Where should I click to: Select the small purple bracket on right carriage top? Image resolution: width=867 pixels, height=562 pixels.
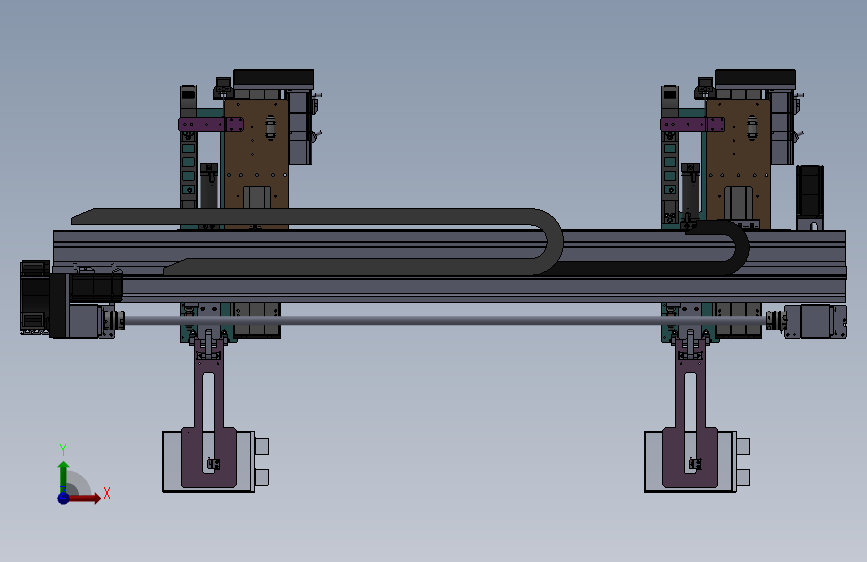point(692,124)
